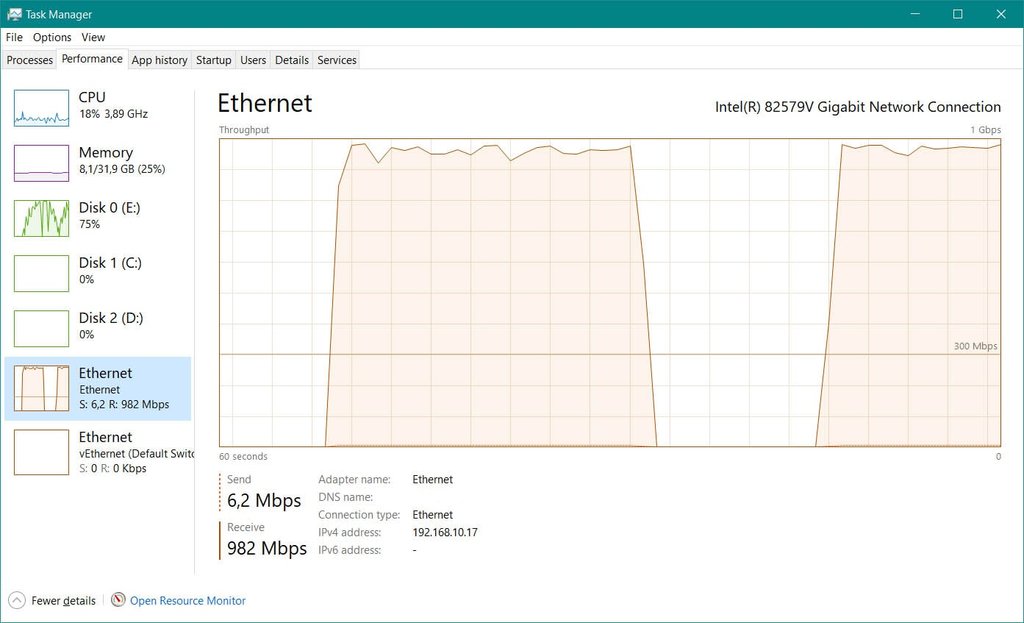
Task: Open the View menu
Action: [x=93, y=37]
